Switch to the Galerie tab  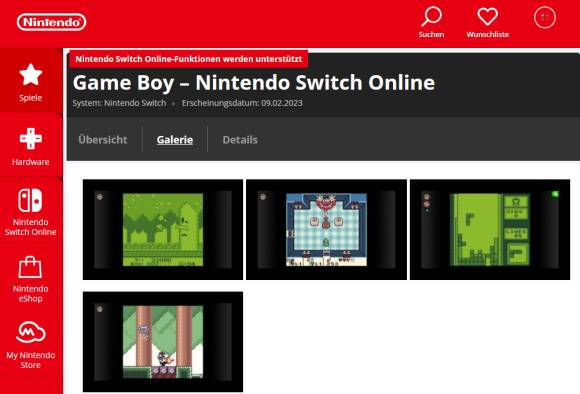[x=175, y=139]
